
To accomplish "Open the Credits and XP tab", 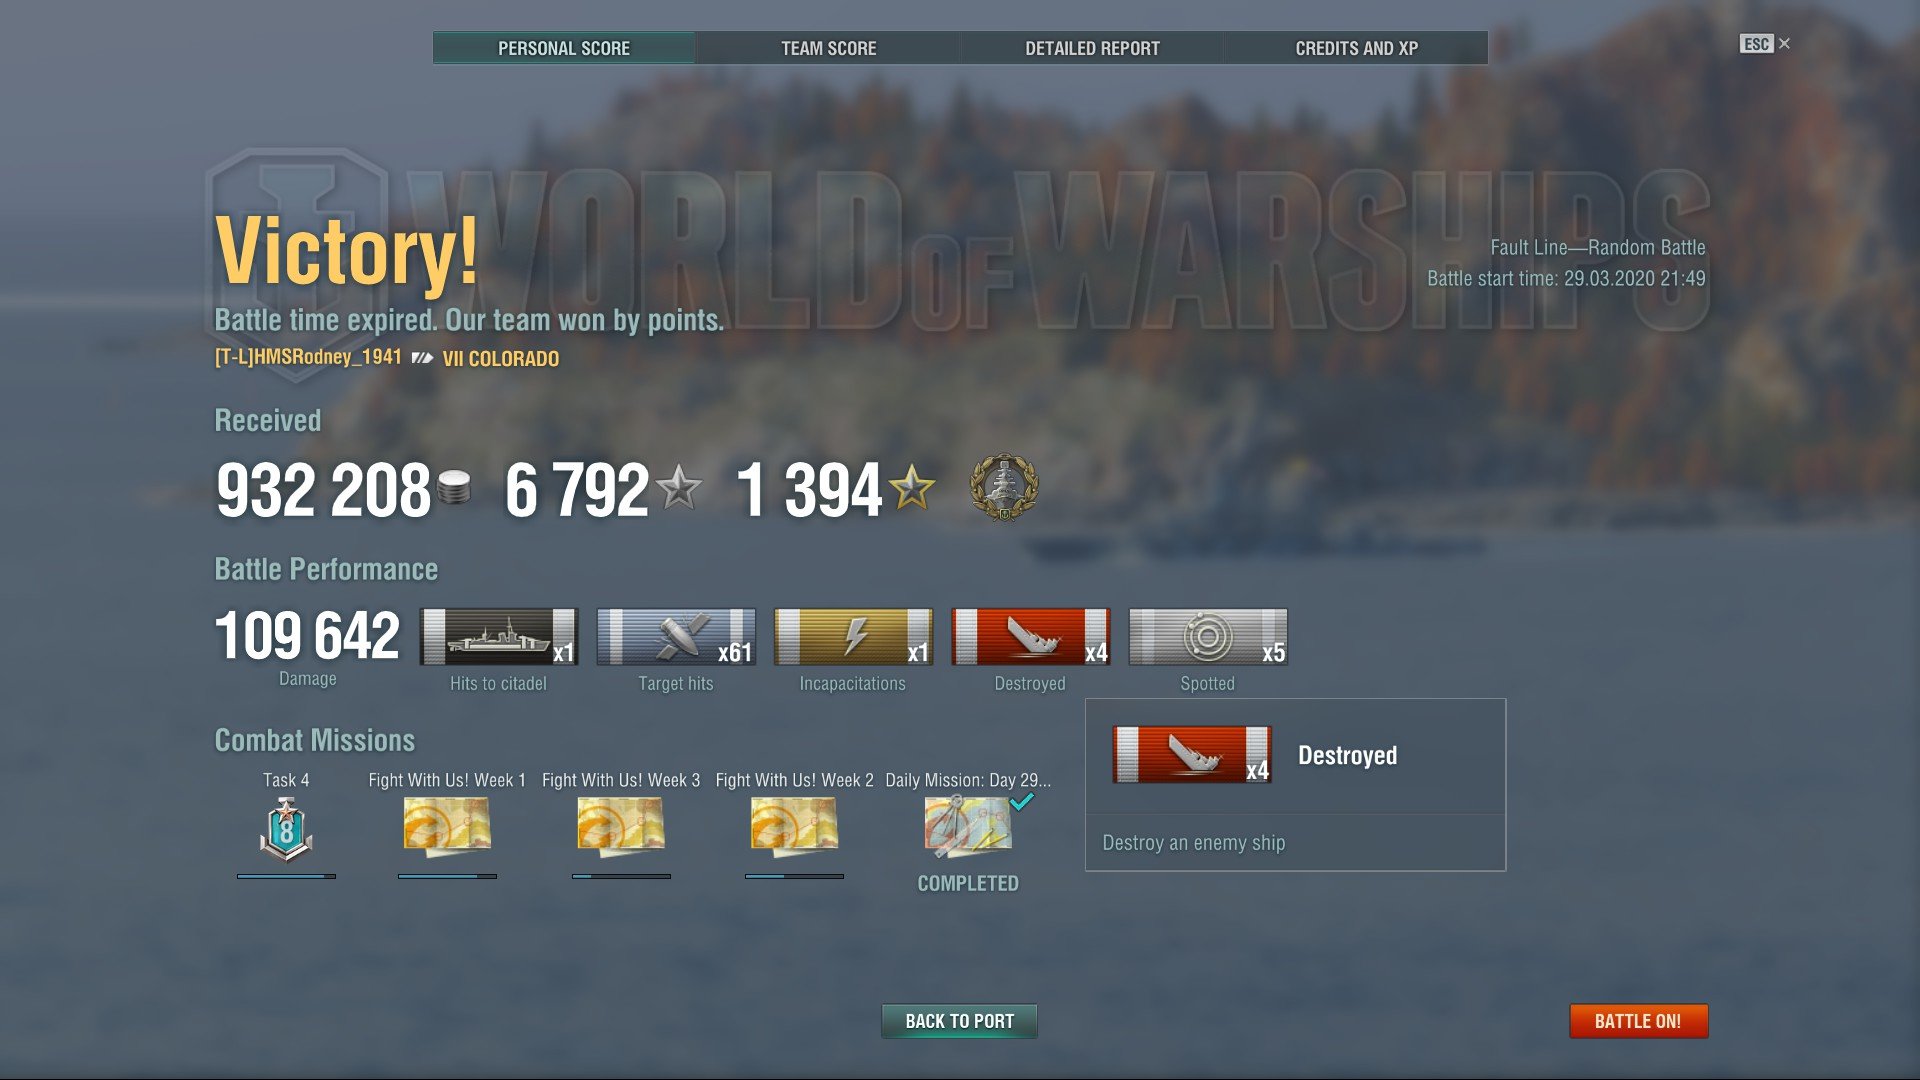I will click(x=1356, y=48).
